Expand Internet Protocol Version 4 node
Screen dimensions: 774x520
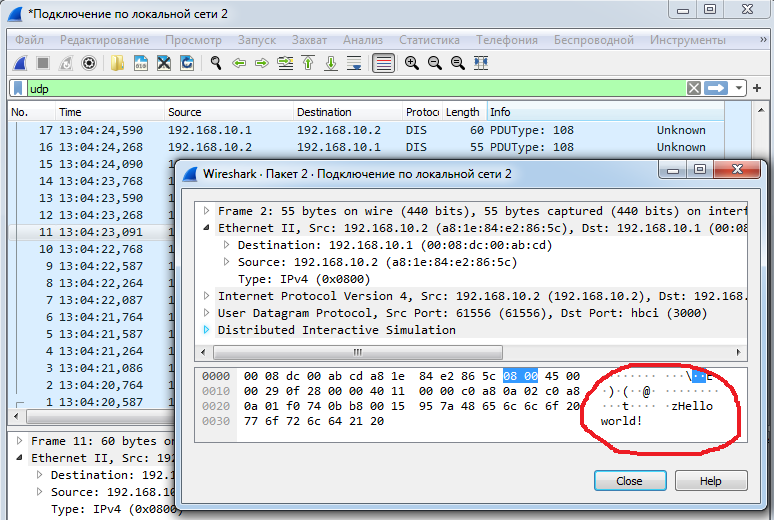207,296
